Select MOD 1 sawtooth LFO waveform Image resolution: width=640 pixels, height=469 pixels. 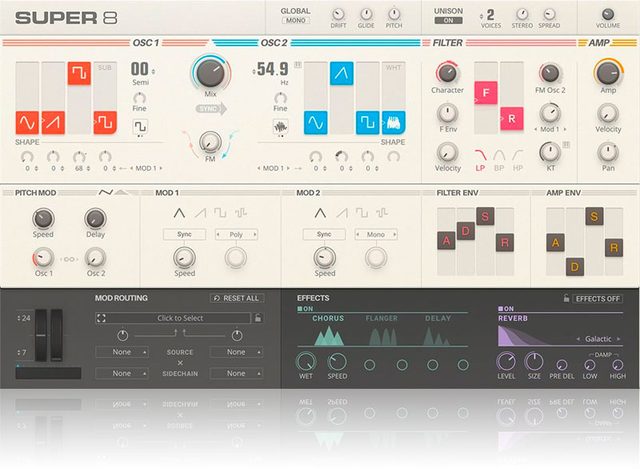pyautogui.click(x=200, y=213)
